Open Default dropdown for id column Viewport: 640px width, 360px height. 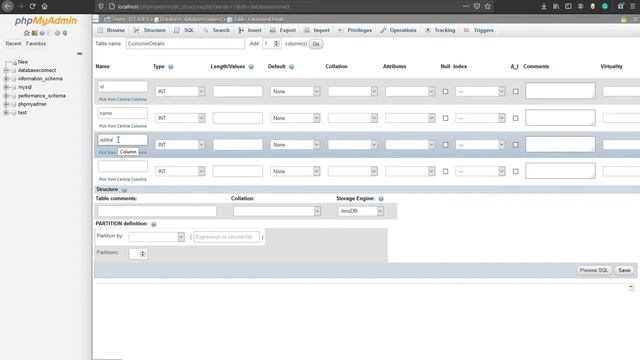tap(295, 91)
